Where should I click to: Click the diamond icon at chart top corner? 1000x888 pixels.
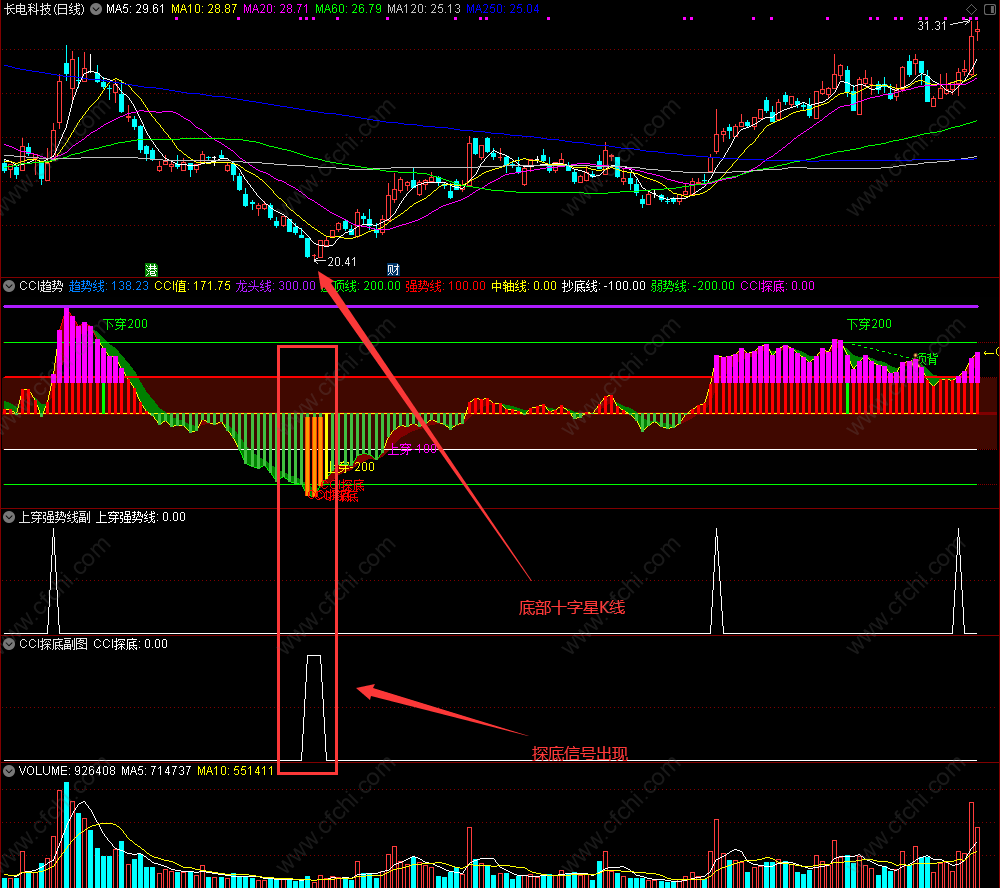971,9
